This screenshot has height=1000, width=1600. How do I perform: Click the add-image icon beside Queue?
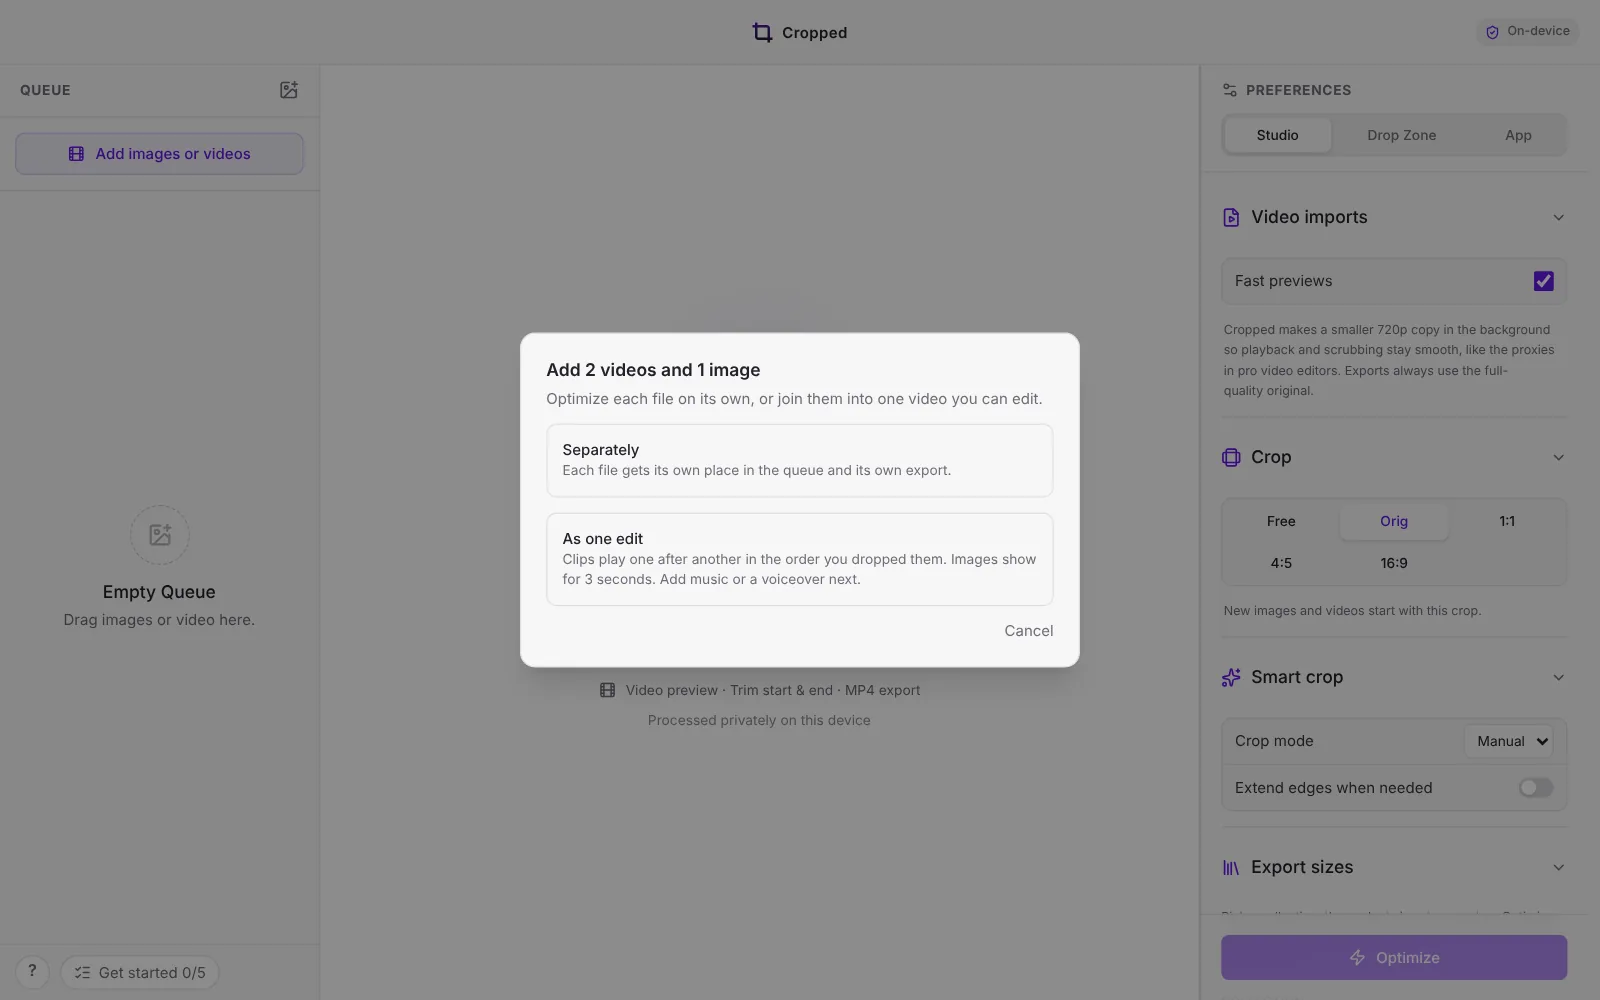pos(289,90)
